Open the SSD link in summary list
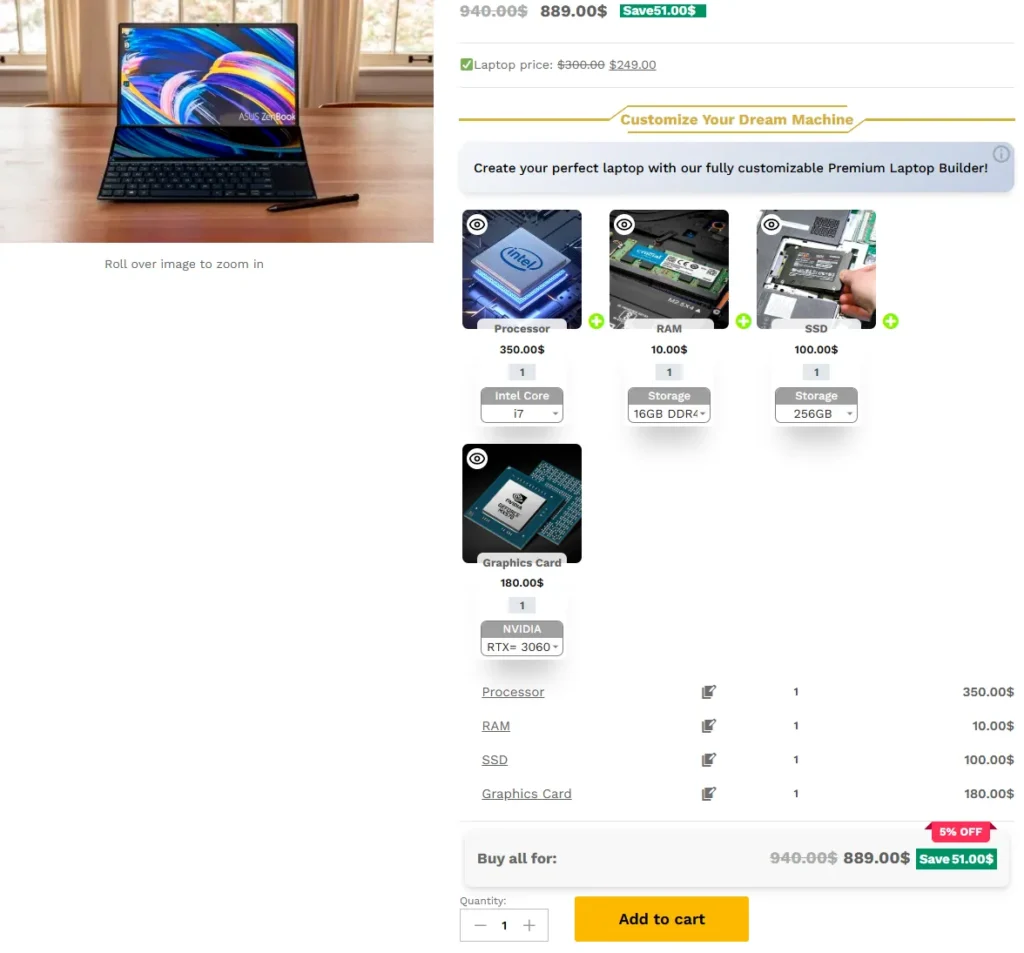 pos(494,760)
